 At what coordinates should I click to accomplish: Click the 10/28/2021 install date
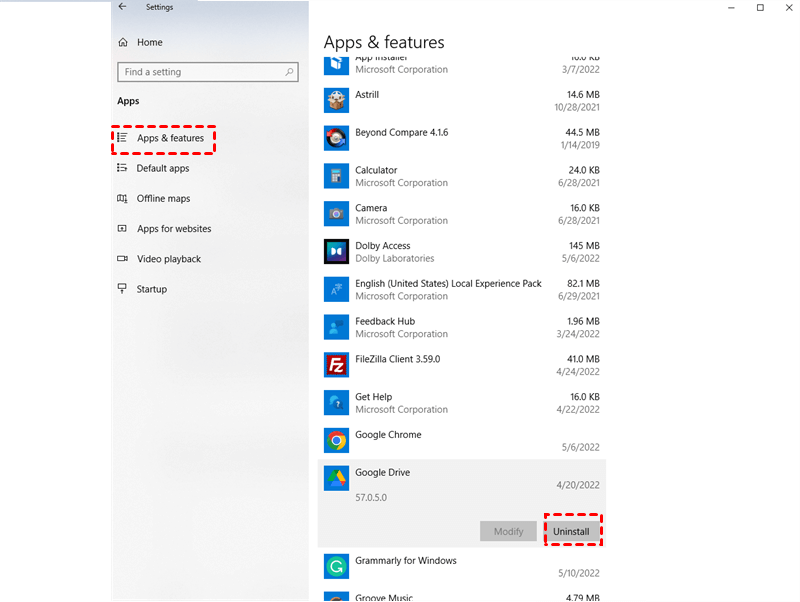pos(577,107)
